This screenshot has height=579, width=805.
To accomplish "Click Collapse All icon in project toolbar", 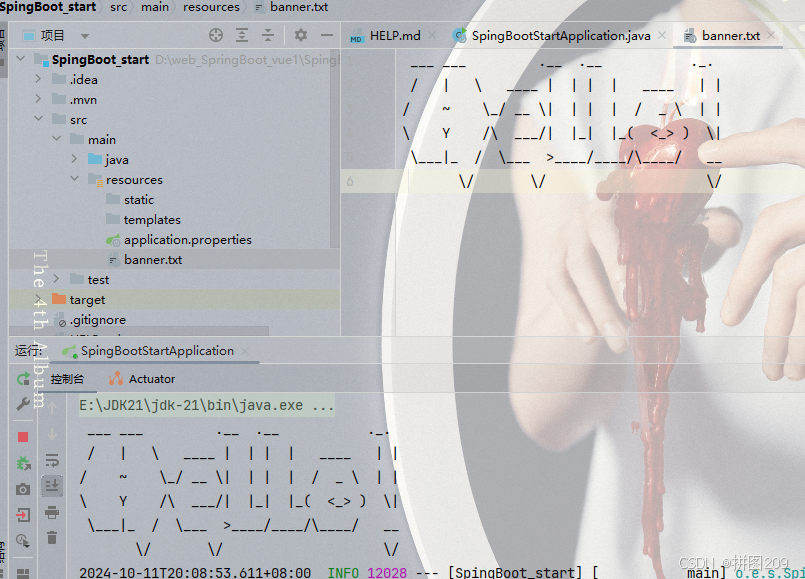I will click(x=267, y=35).
